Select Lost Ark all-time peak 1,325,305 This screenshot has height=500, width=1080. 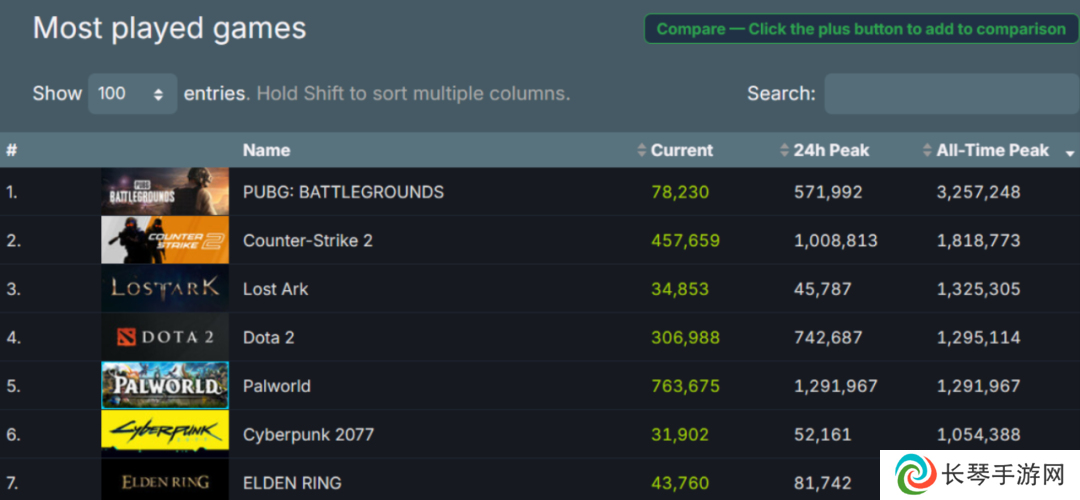978,289
